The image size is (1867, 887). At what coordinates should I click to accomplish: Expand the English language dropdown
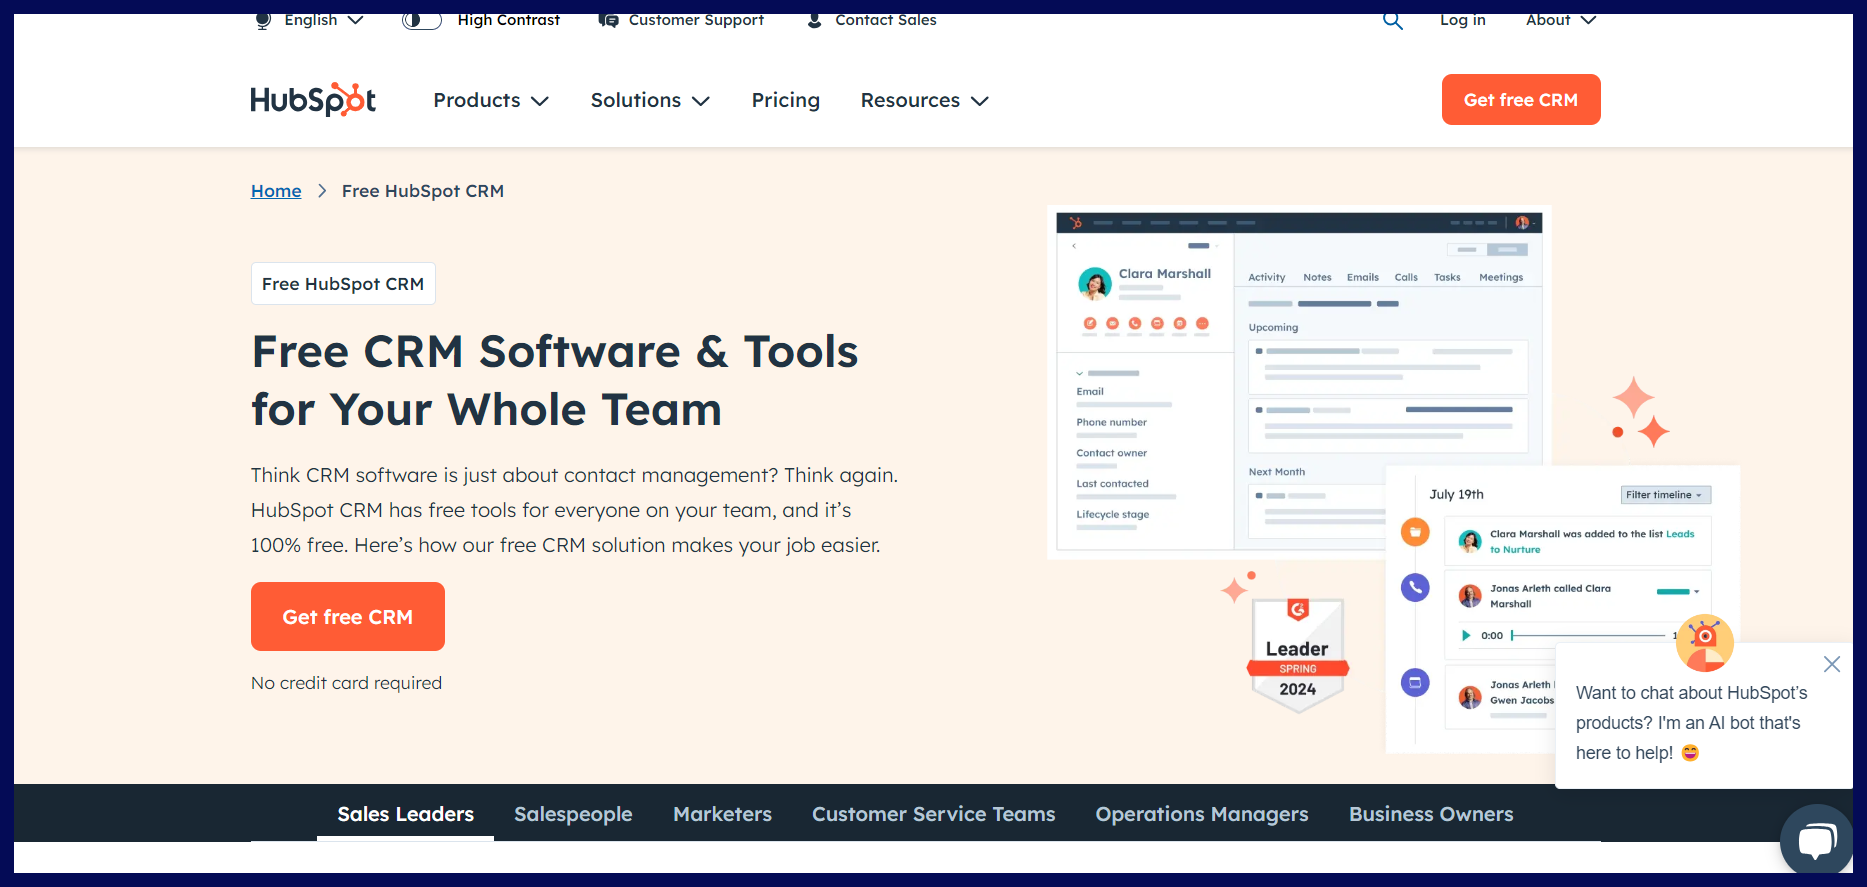click(324, 21)
